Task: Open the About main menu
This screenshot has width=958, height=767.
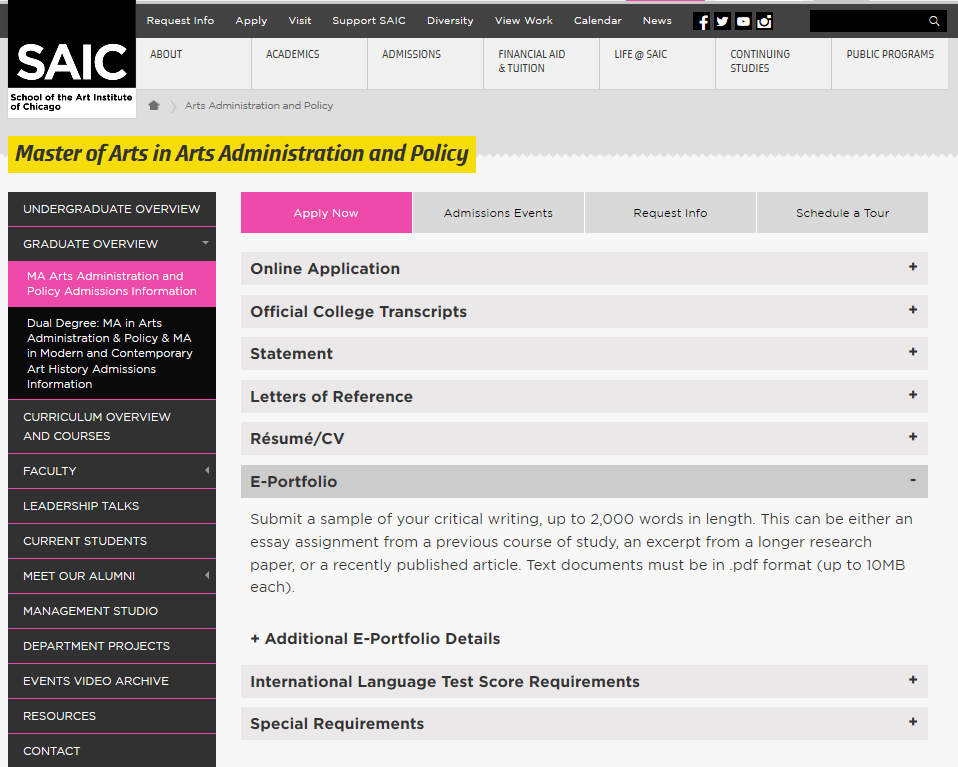Action: (x=193, y=64)
